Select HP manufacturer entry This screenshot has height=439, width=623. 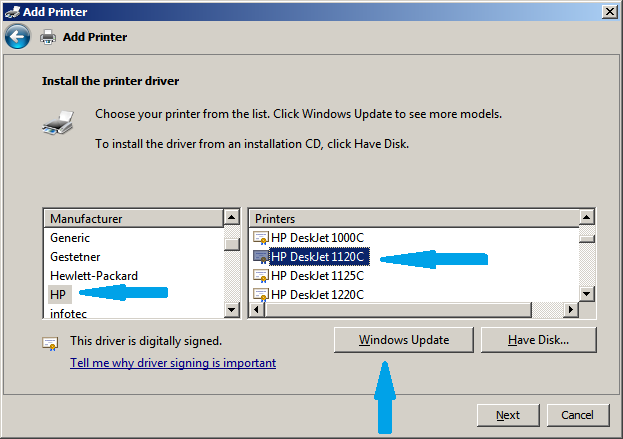pos(58,295)
